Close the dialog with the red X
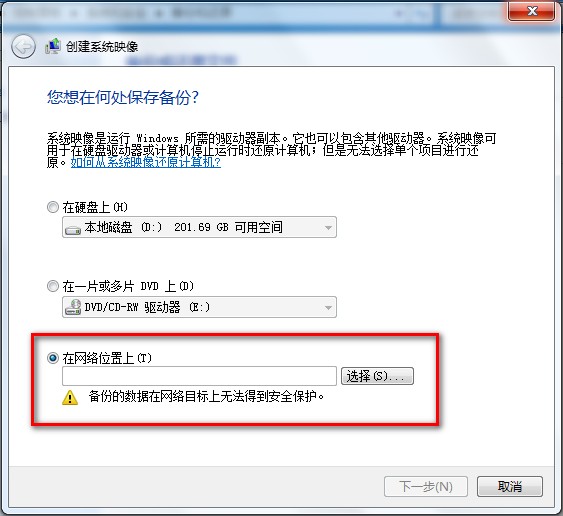The width and height of the screenshot is (563, 516). tap(531, 11)
